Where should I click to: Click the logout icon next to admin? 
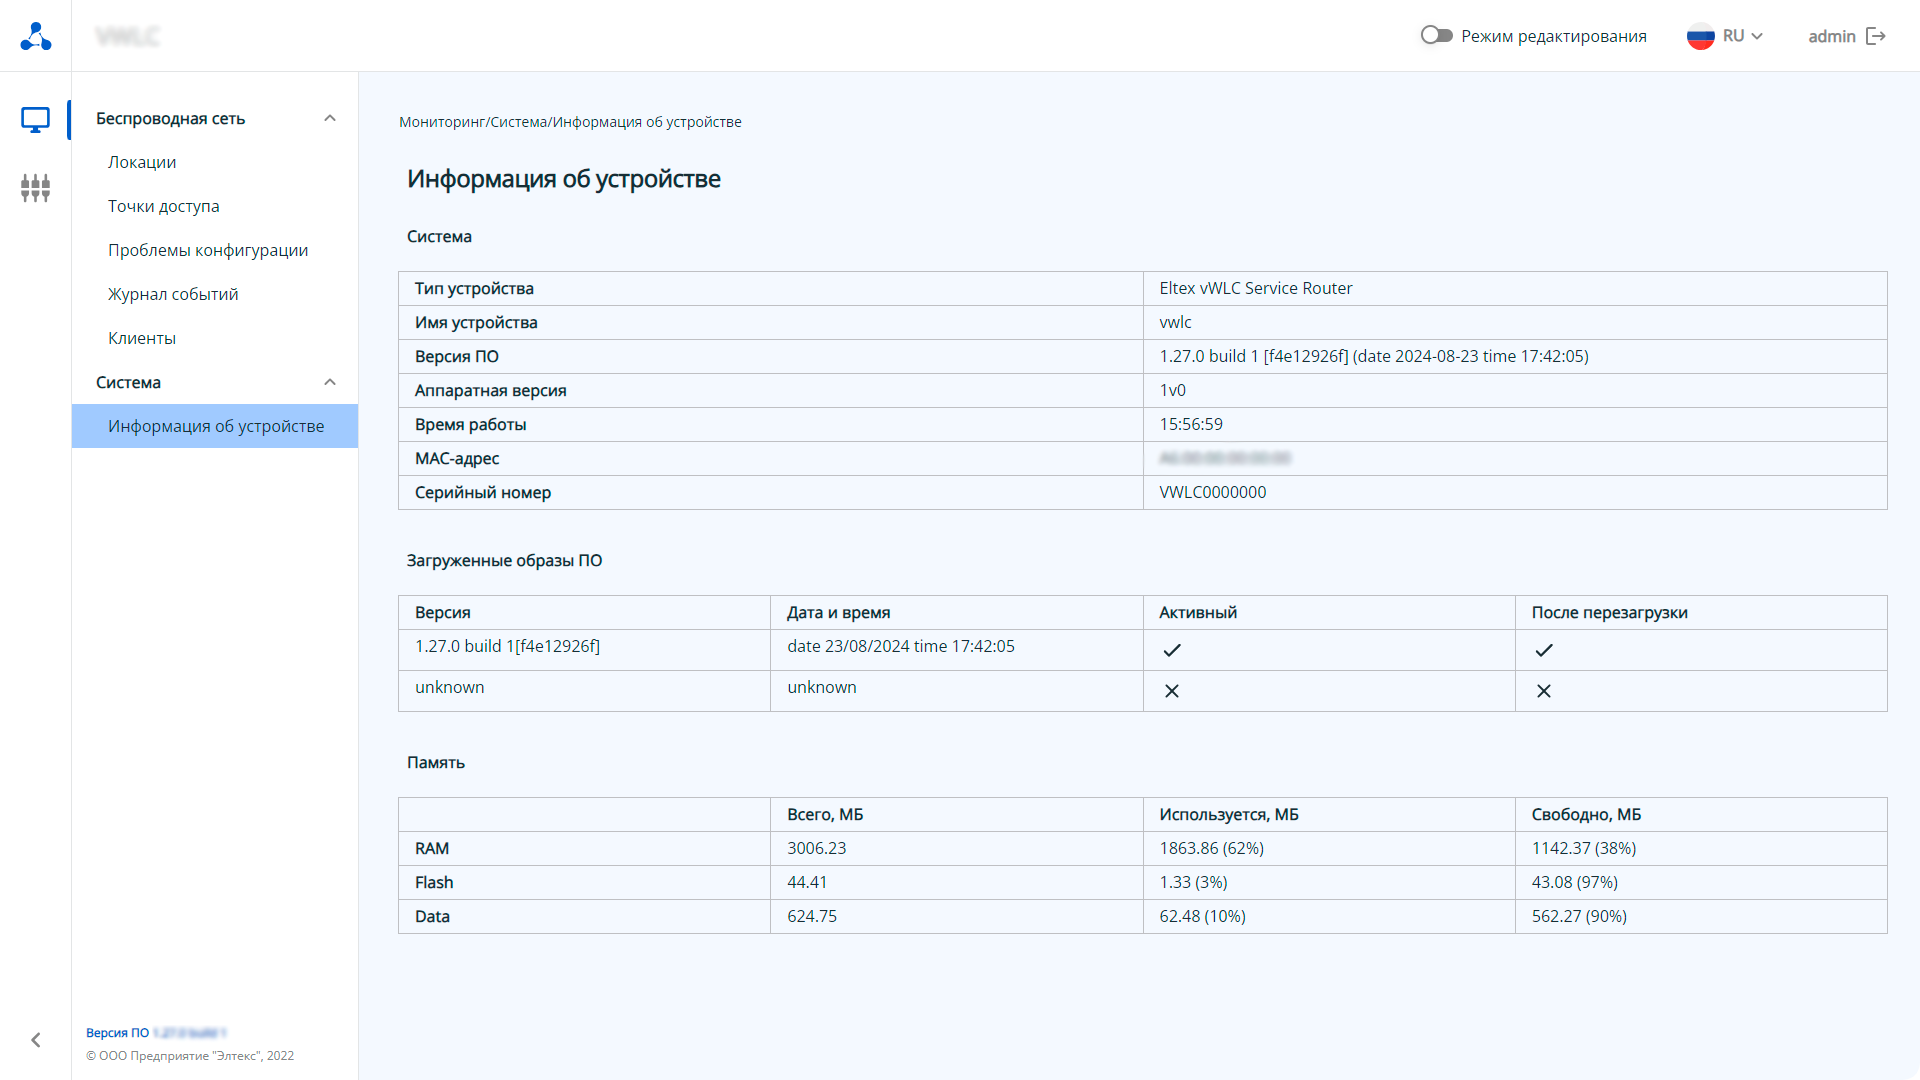coord(1876,36)
